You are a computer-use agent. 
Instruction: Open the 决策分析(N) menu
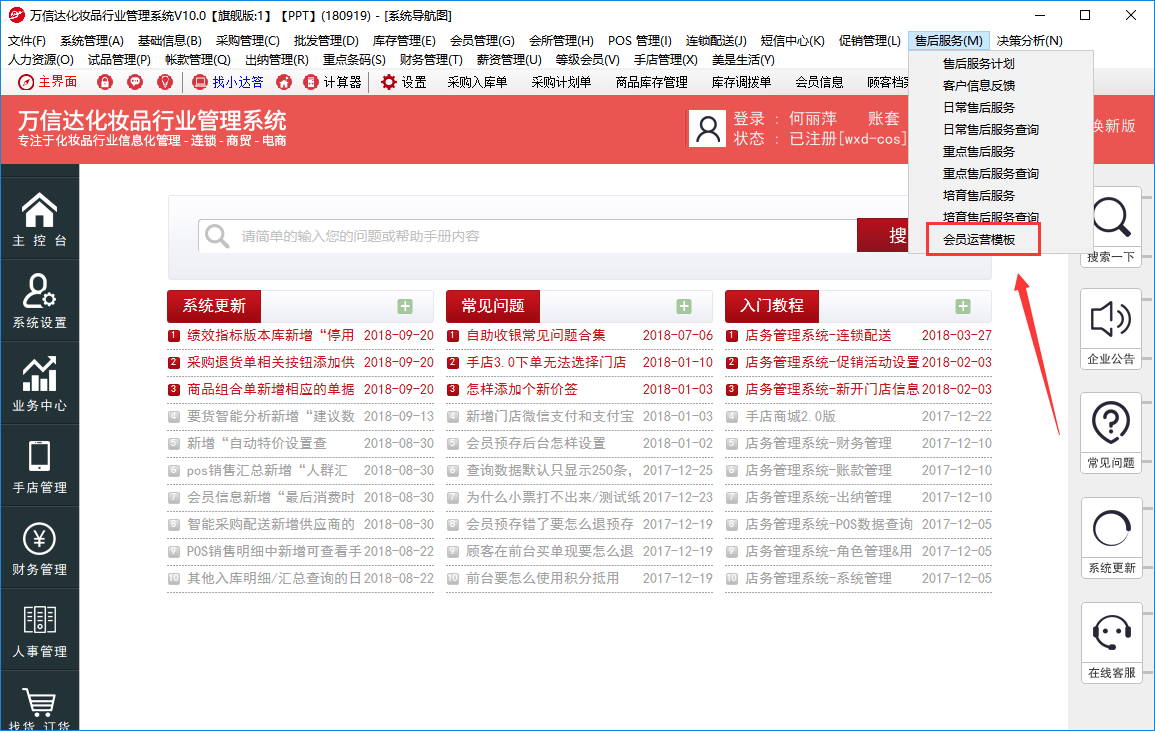[x=1029, y=41]
